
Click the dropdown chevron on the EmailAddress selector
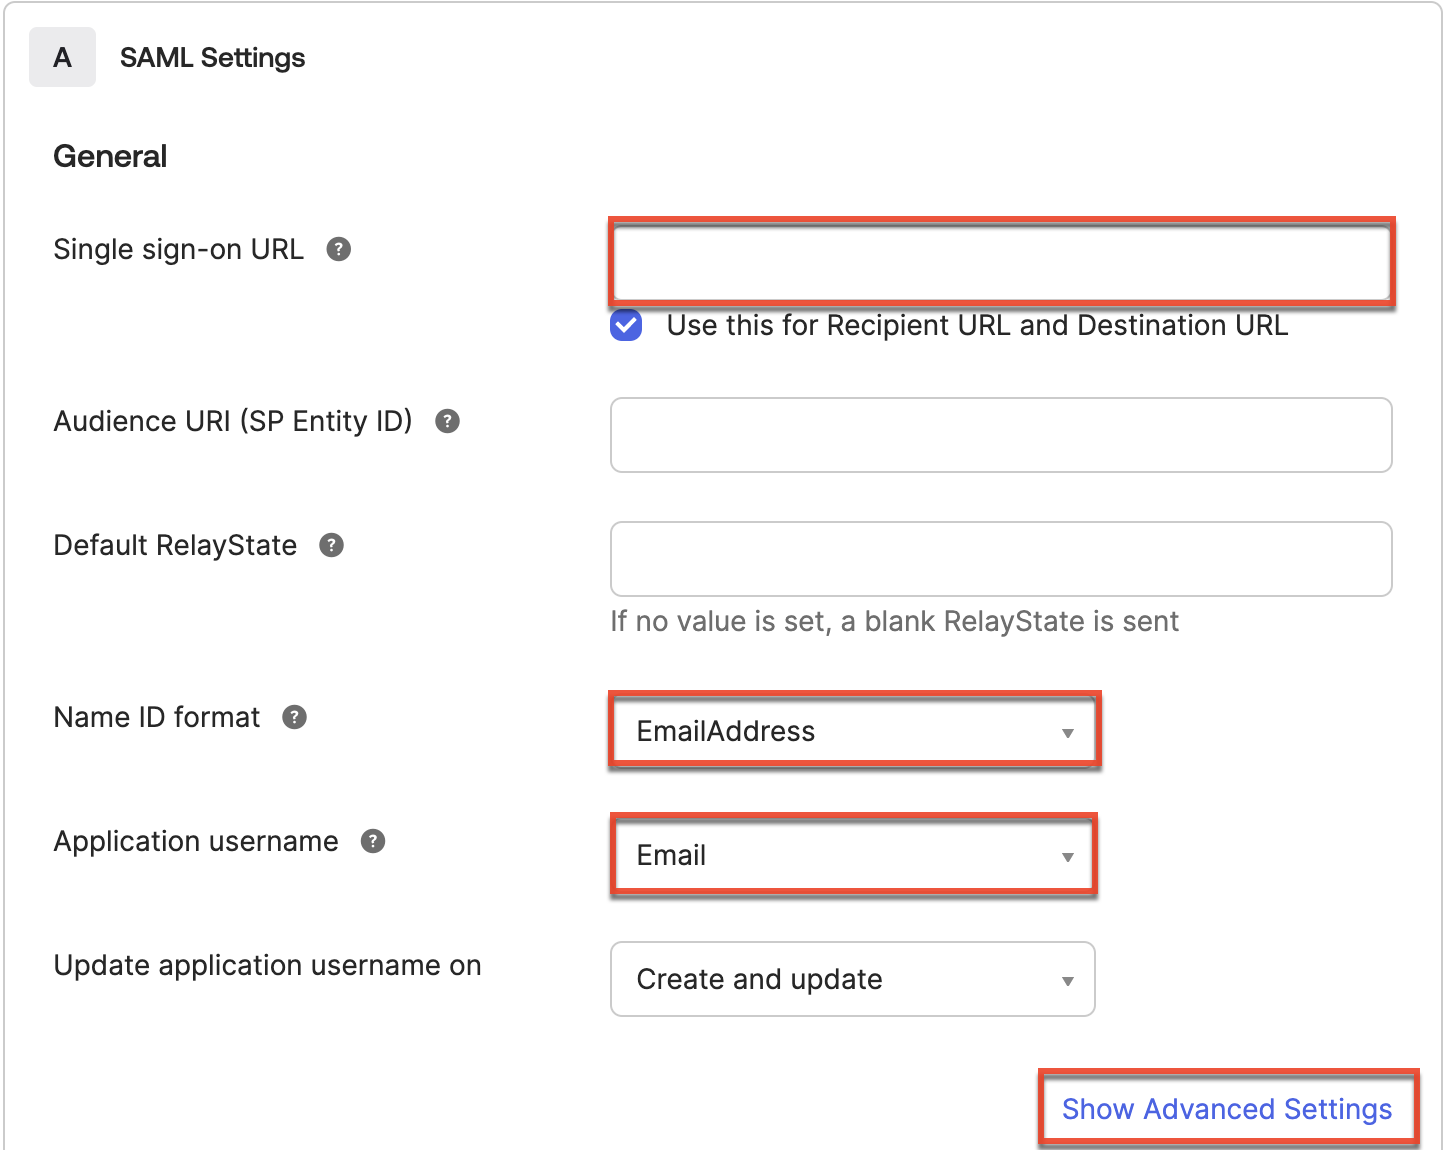point(1068,732)
